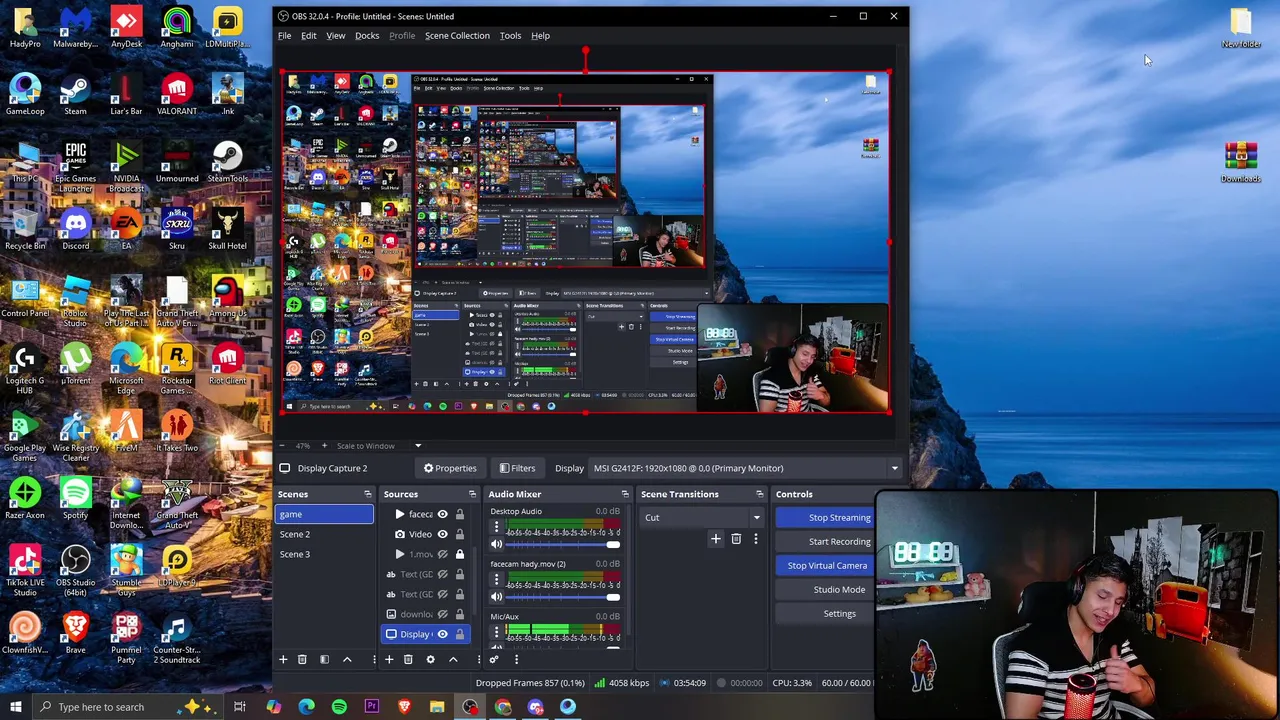This screenshot has height=720, width=1280.
Task: Float the Audio Mixer dock panel
Action: click(625, 494)
